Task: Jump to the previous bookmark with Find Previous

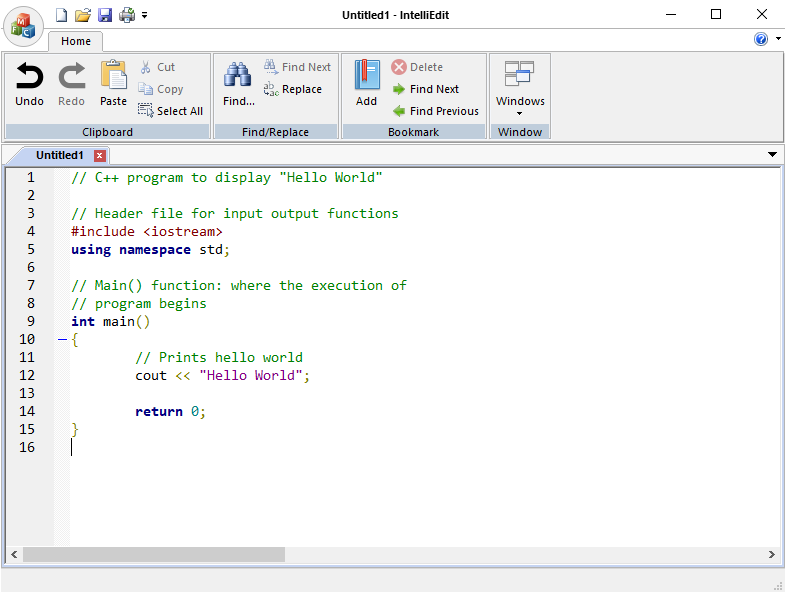Action: 435,111
